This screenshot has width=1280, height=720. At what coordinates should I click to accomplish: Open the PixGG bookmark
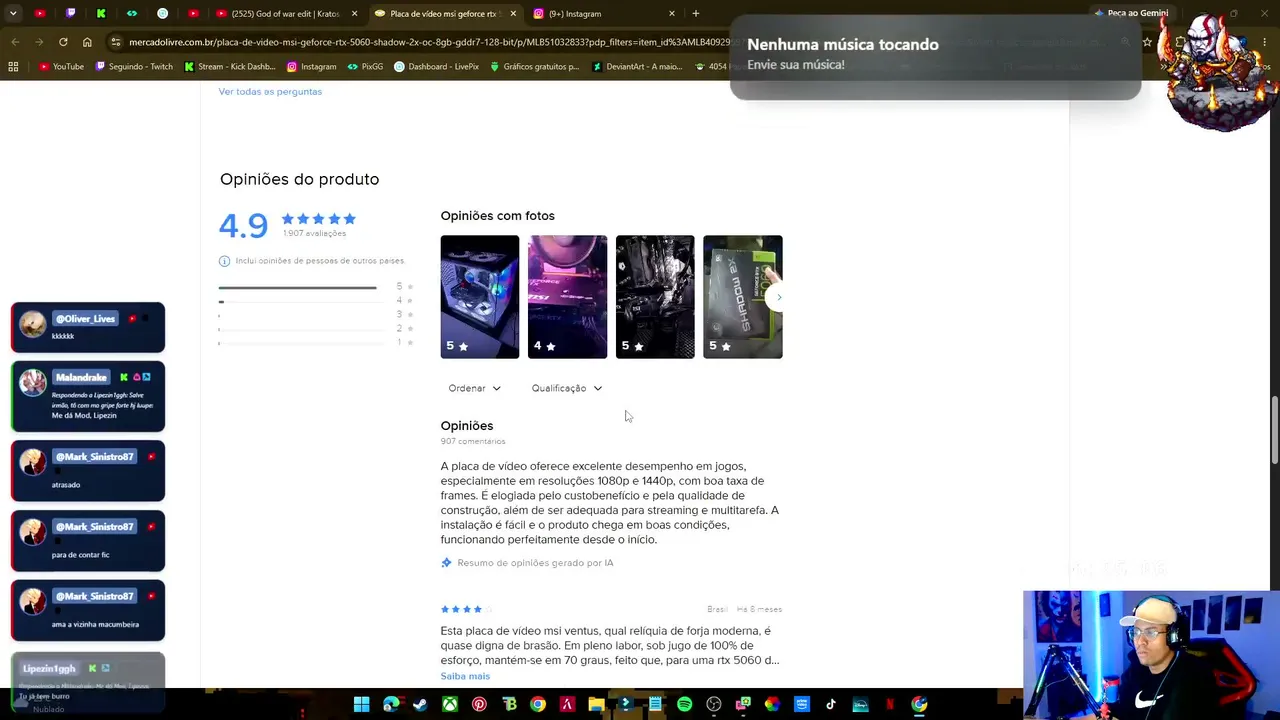365,67
